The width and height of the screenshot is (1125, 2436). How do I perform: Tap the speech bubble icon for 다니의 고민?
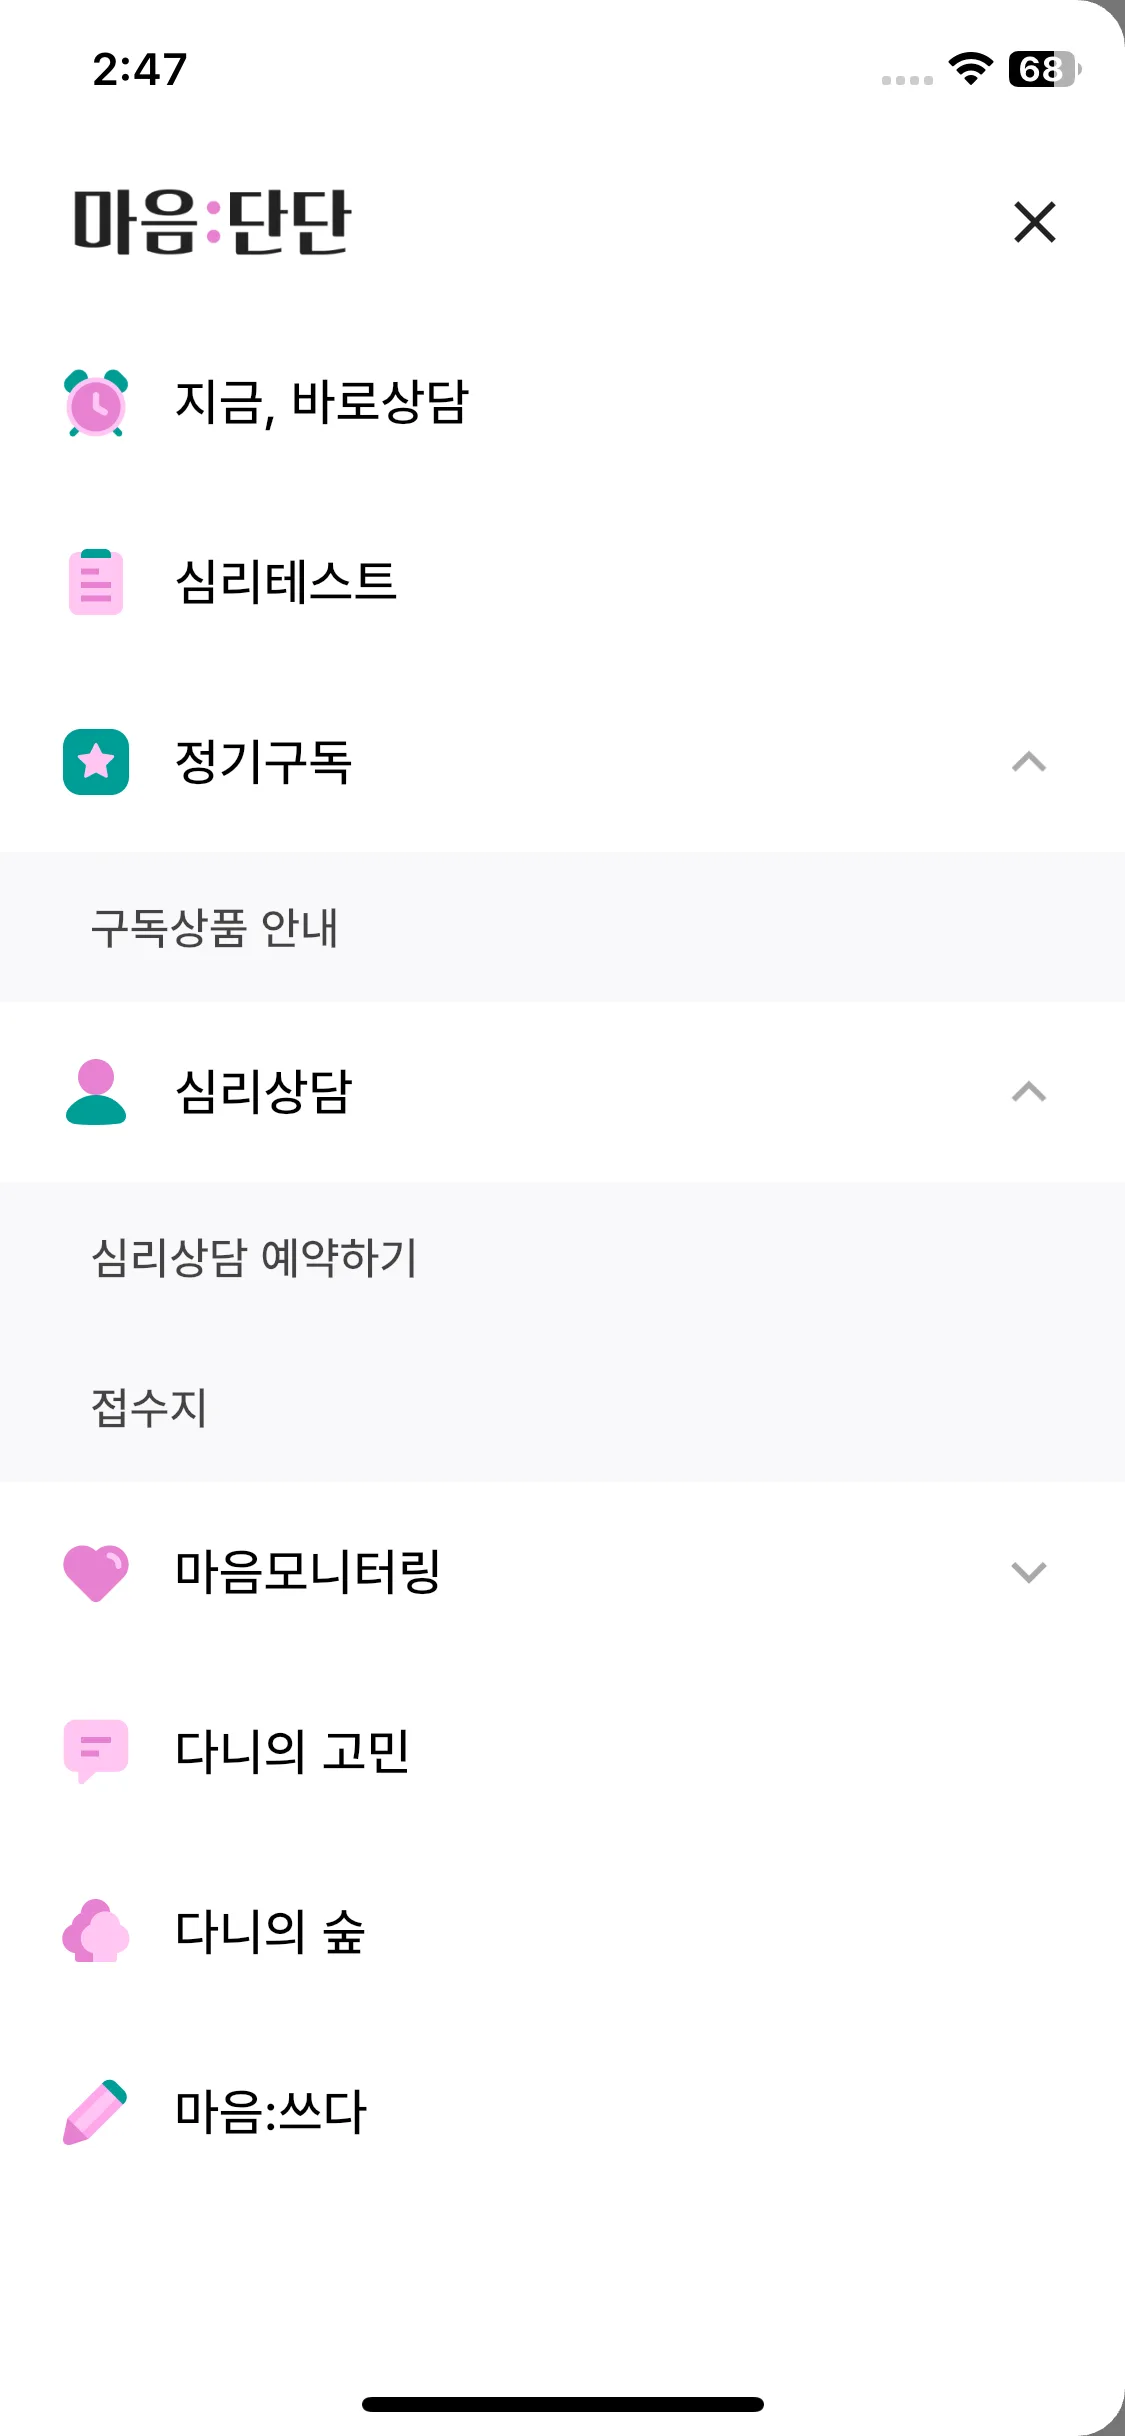(96, 1751)
